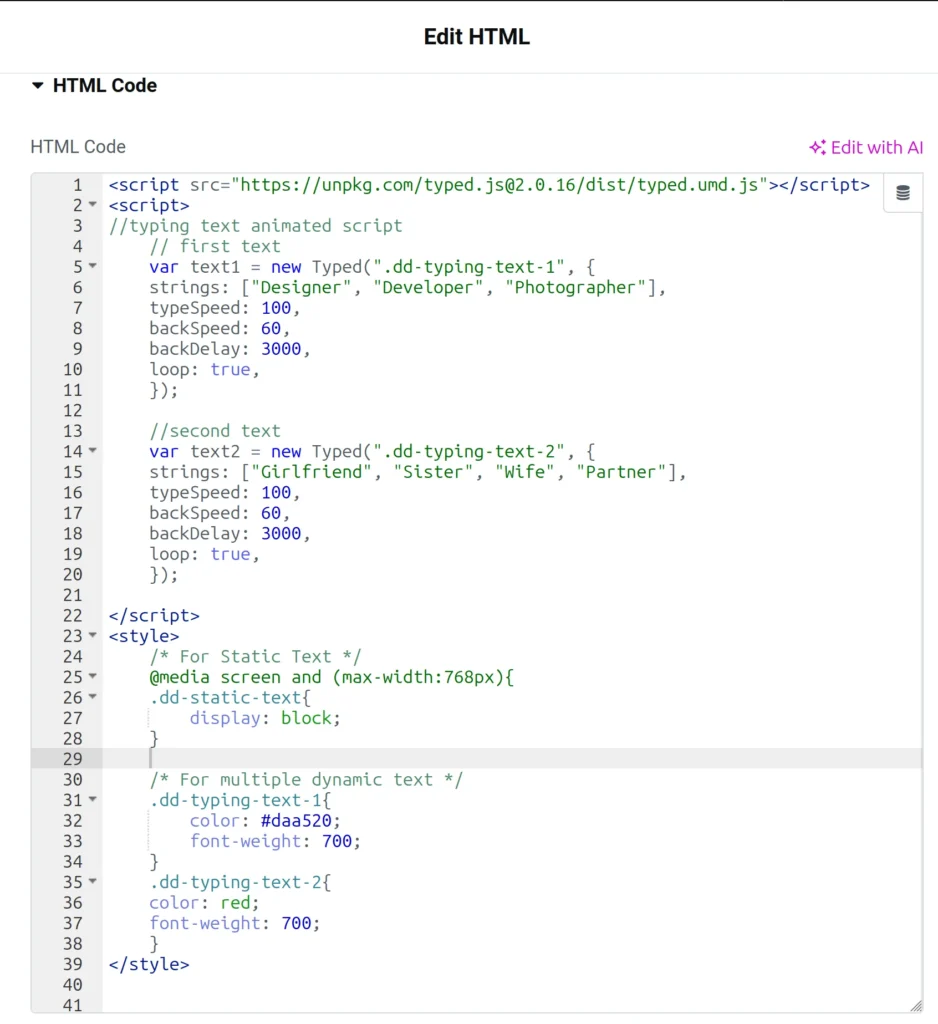Click the closing </script> tag on line 22
The image size is (938, 1024).
154,616
